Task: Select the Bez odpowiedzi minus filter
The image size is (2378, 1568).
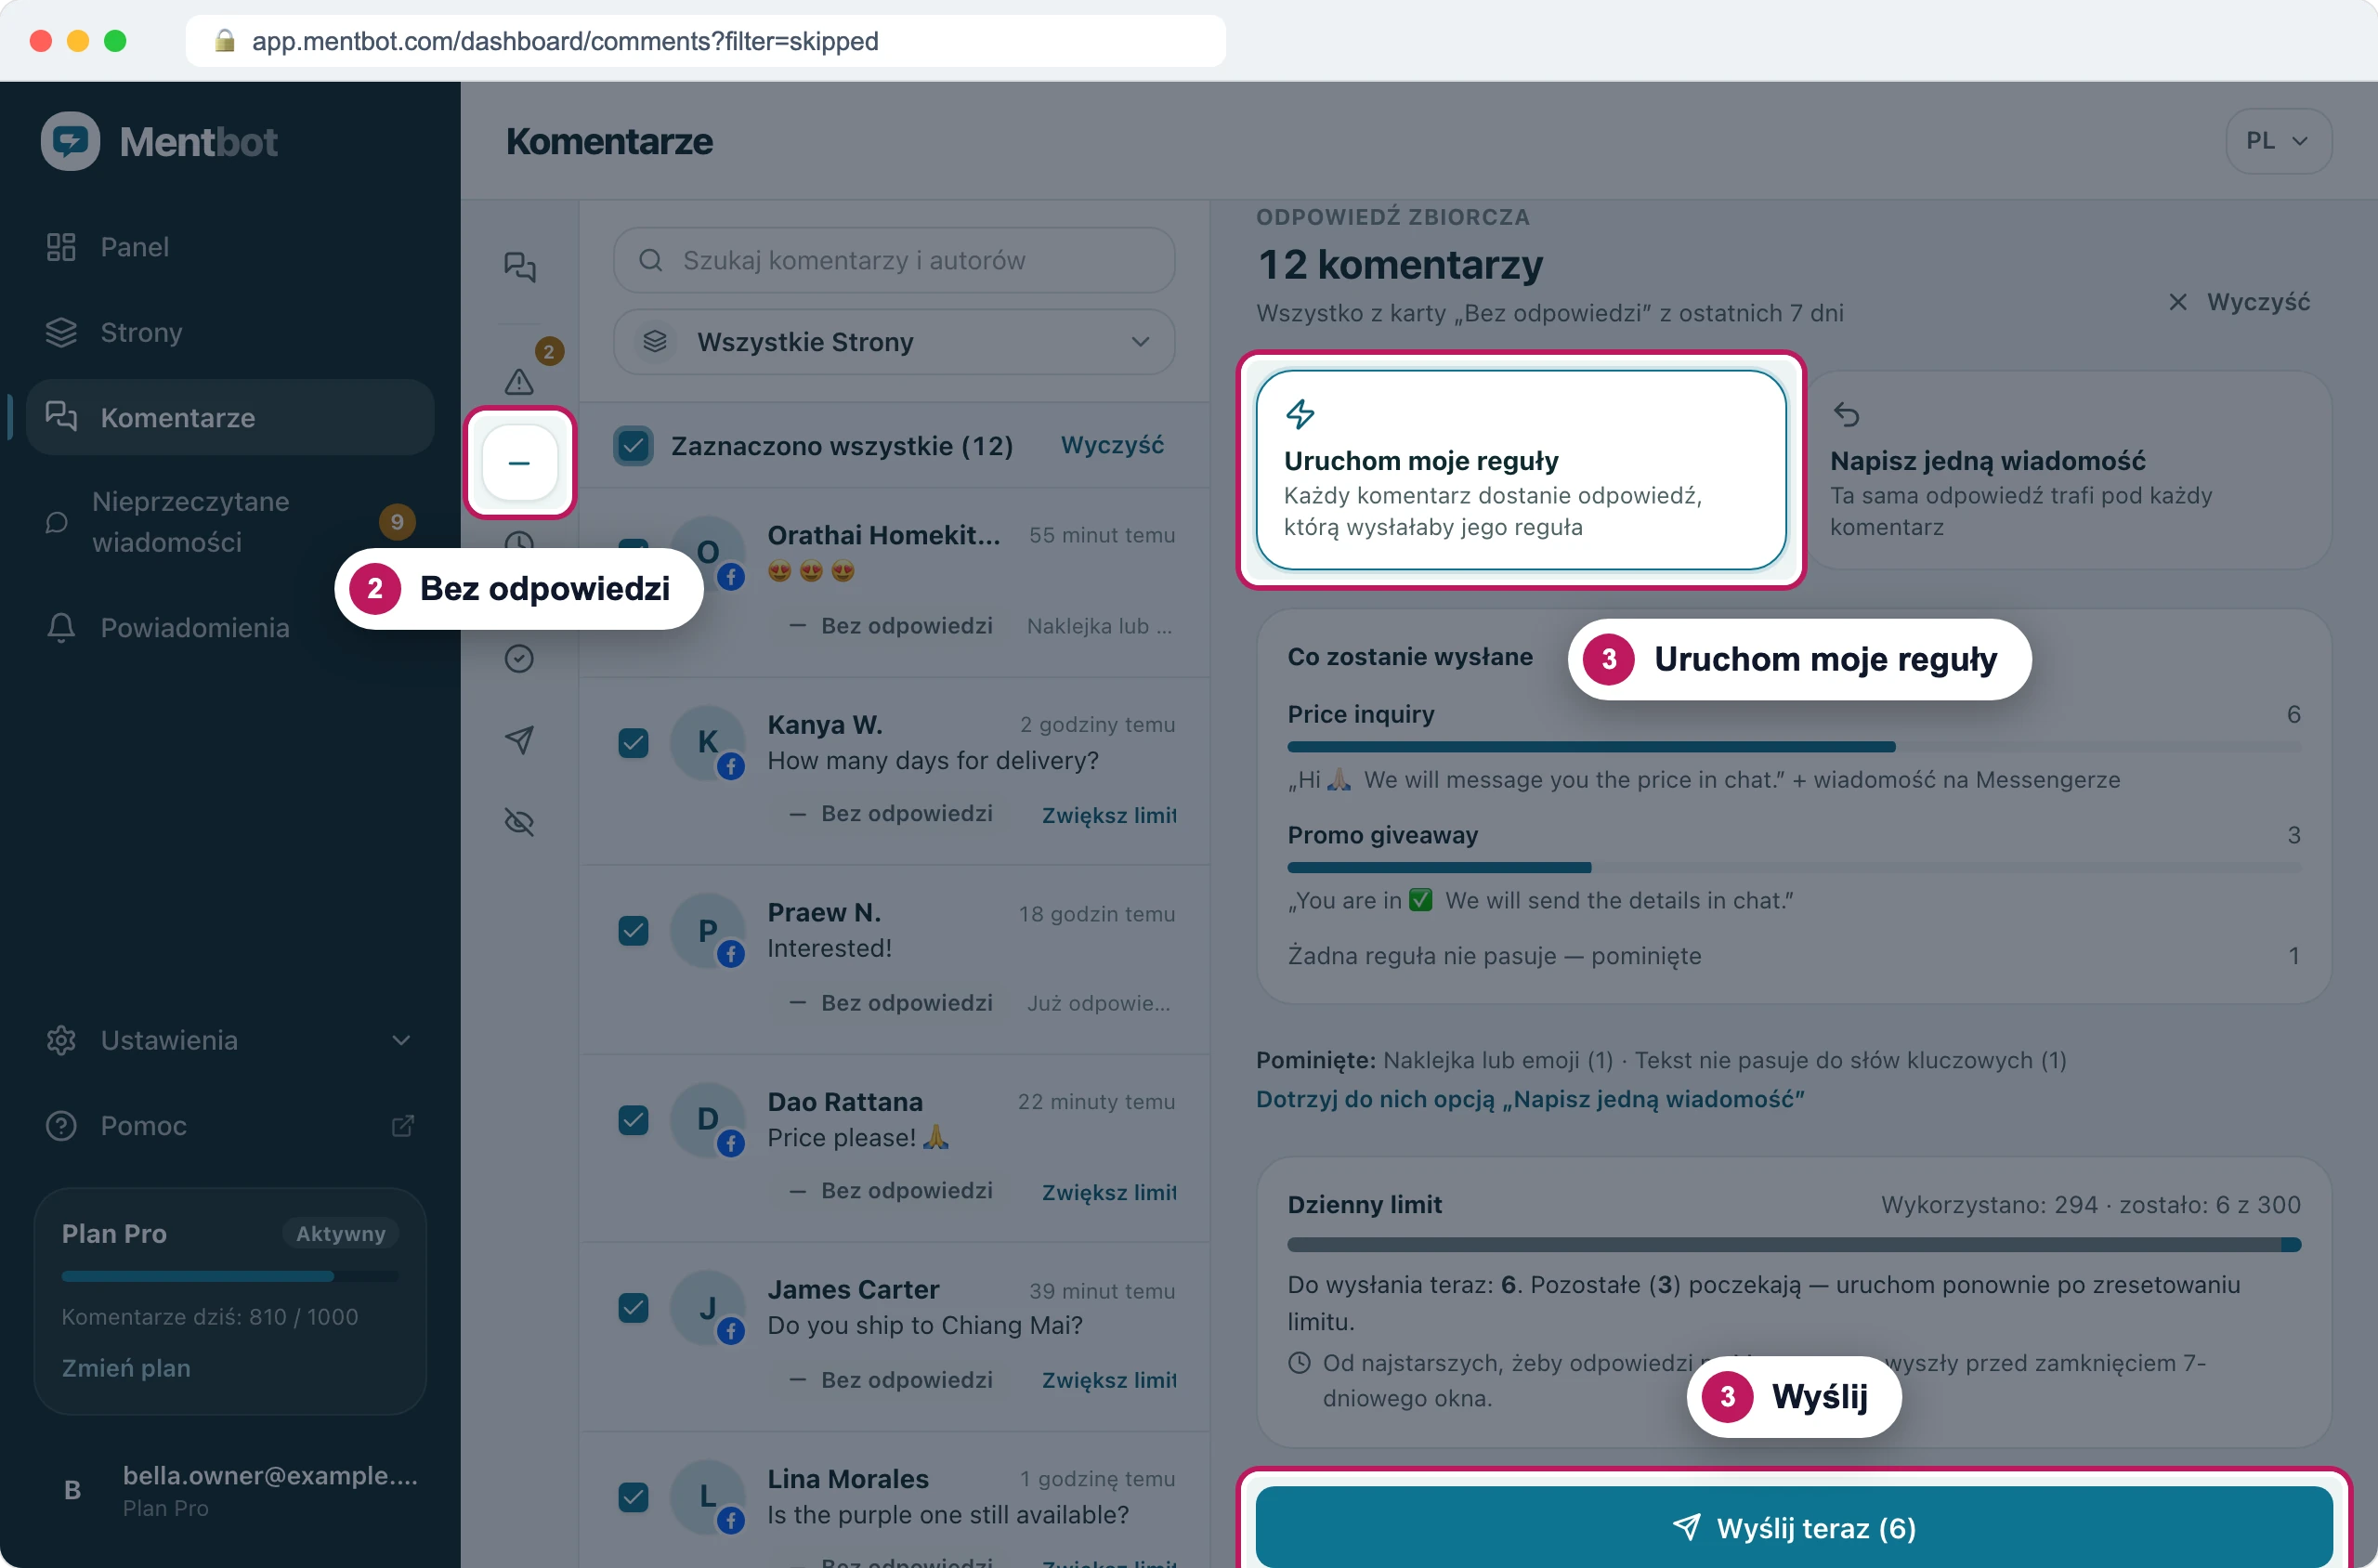Action: (519, 463)
